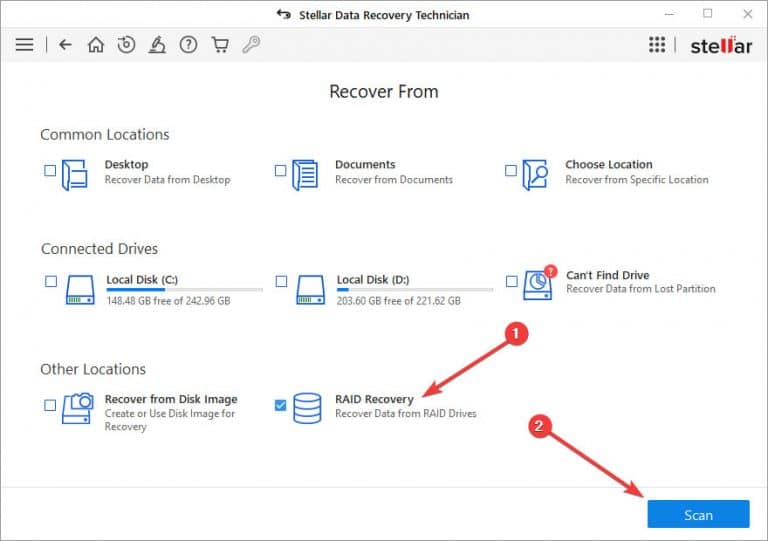Viewport: 768px width, 541px height.
Task: Click the Recover from Disk Image camera icon
Action: (x=77, y=408)
